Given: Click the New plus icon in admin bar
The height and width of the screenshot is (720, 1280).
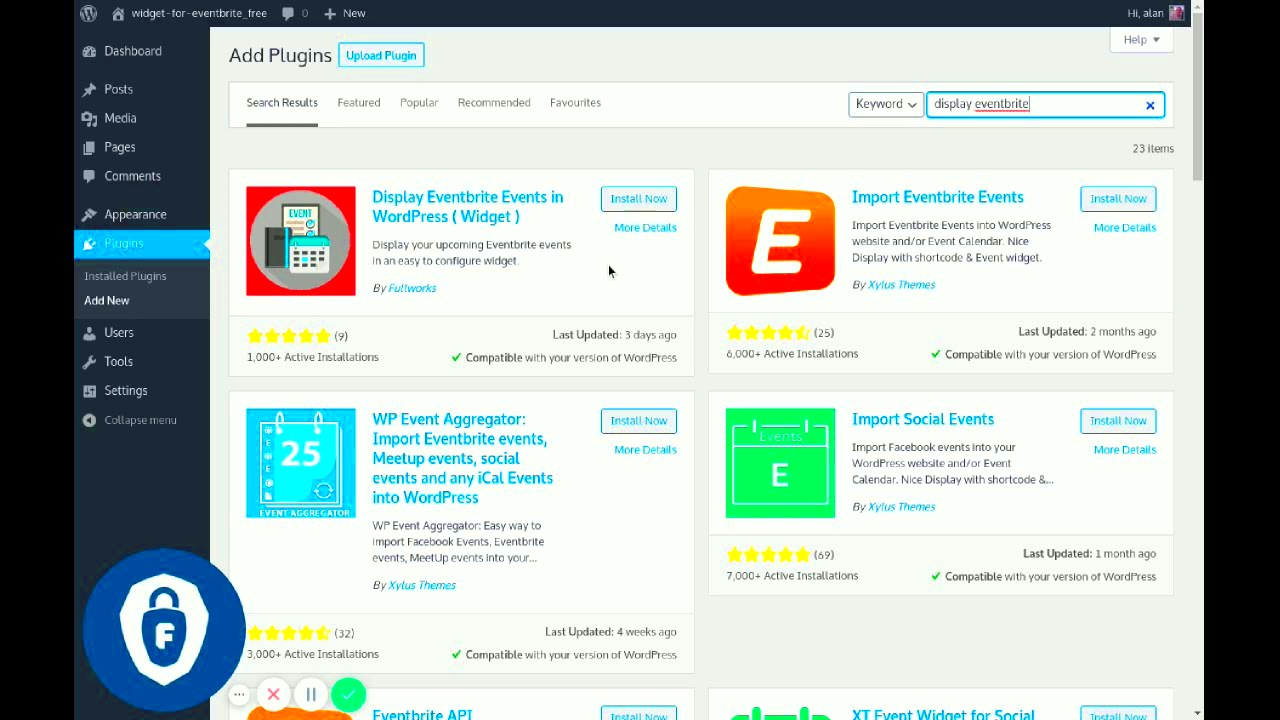Looking at the screenshot, I should pos(331,13).
